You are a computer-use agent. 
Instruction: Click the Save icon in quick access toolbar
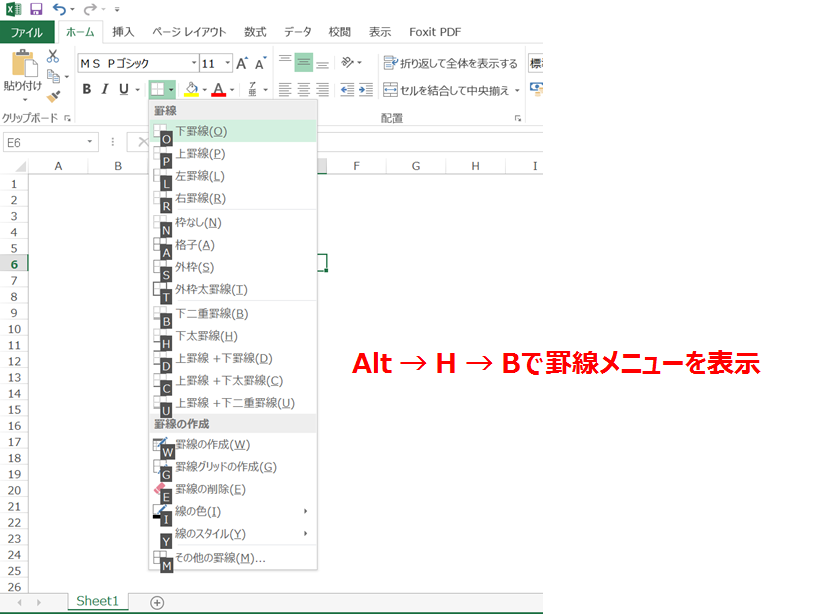click(x=36, y=9)
